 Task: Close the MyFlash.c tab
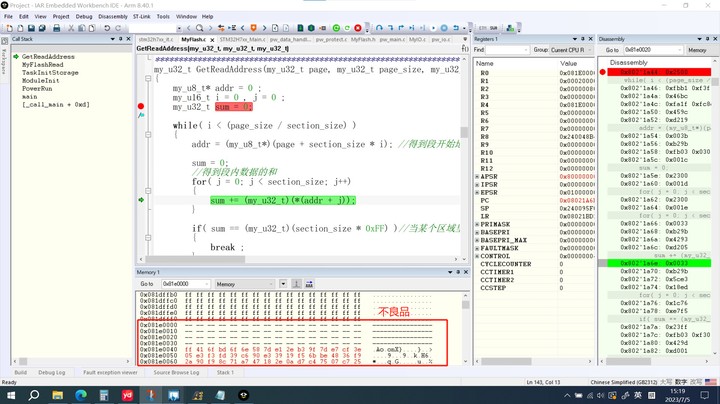point(212,40)
